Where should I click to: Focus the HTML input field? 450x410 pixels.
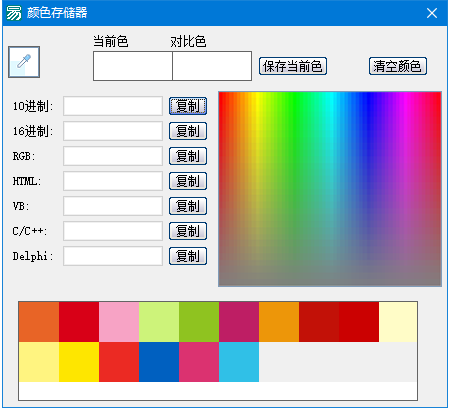(113, 181)
